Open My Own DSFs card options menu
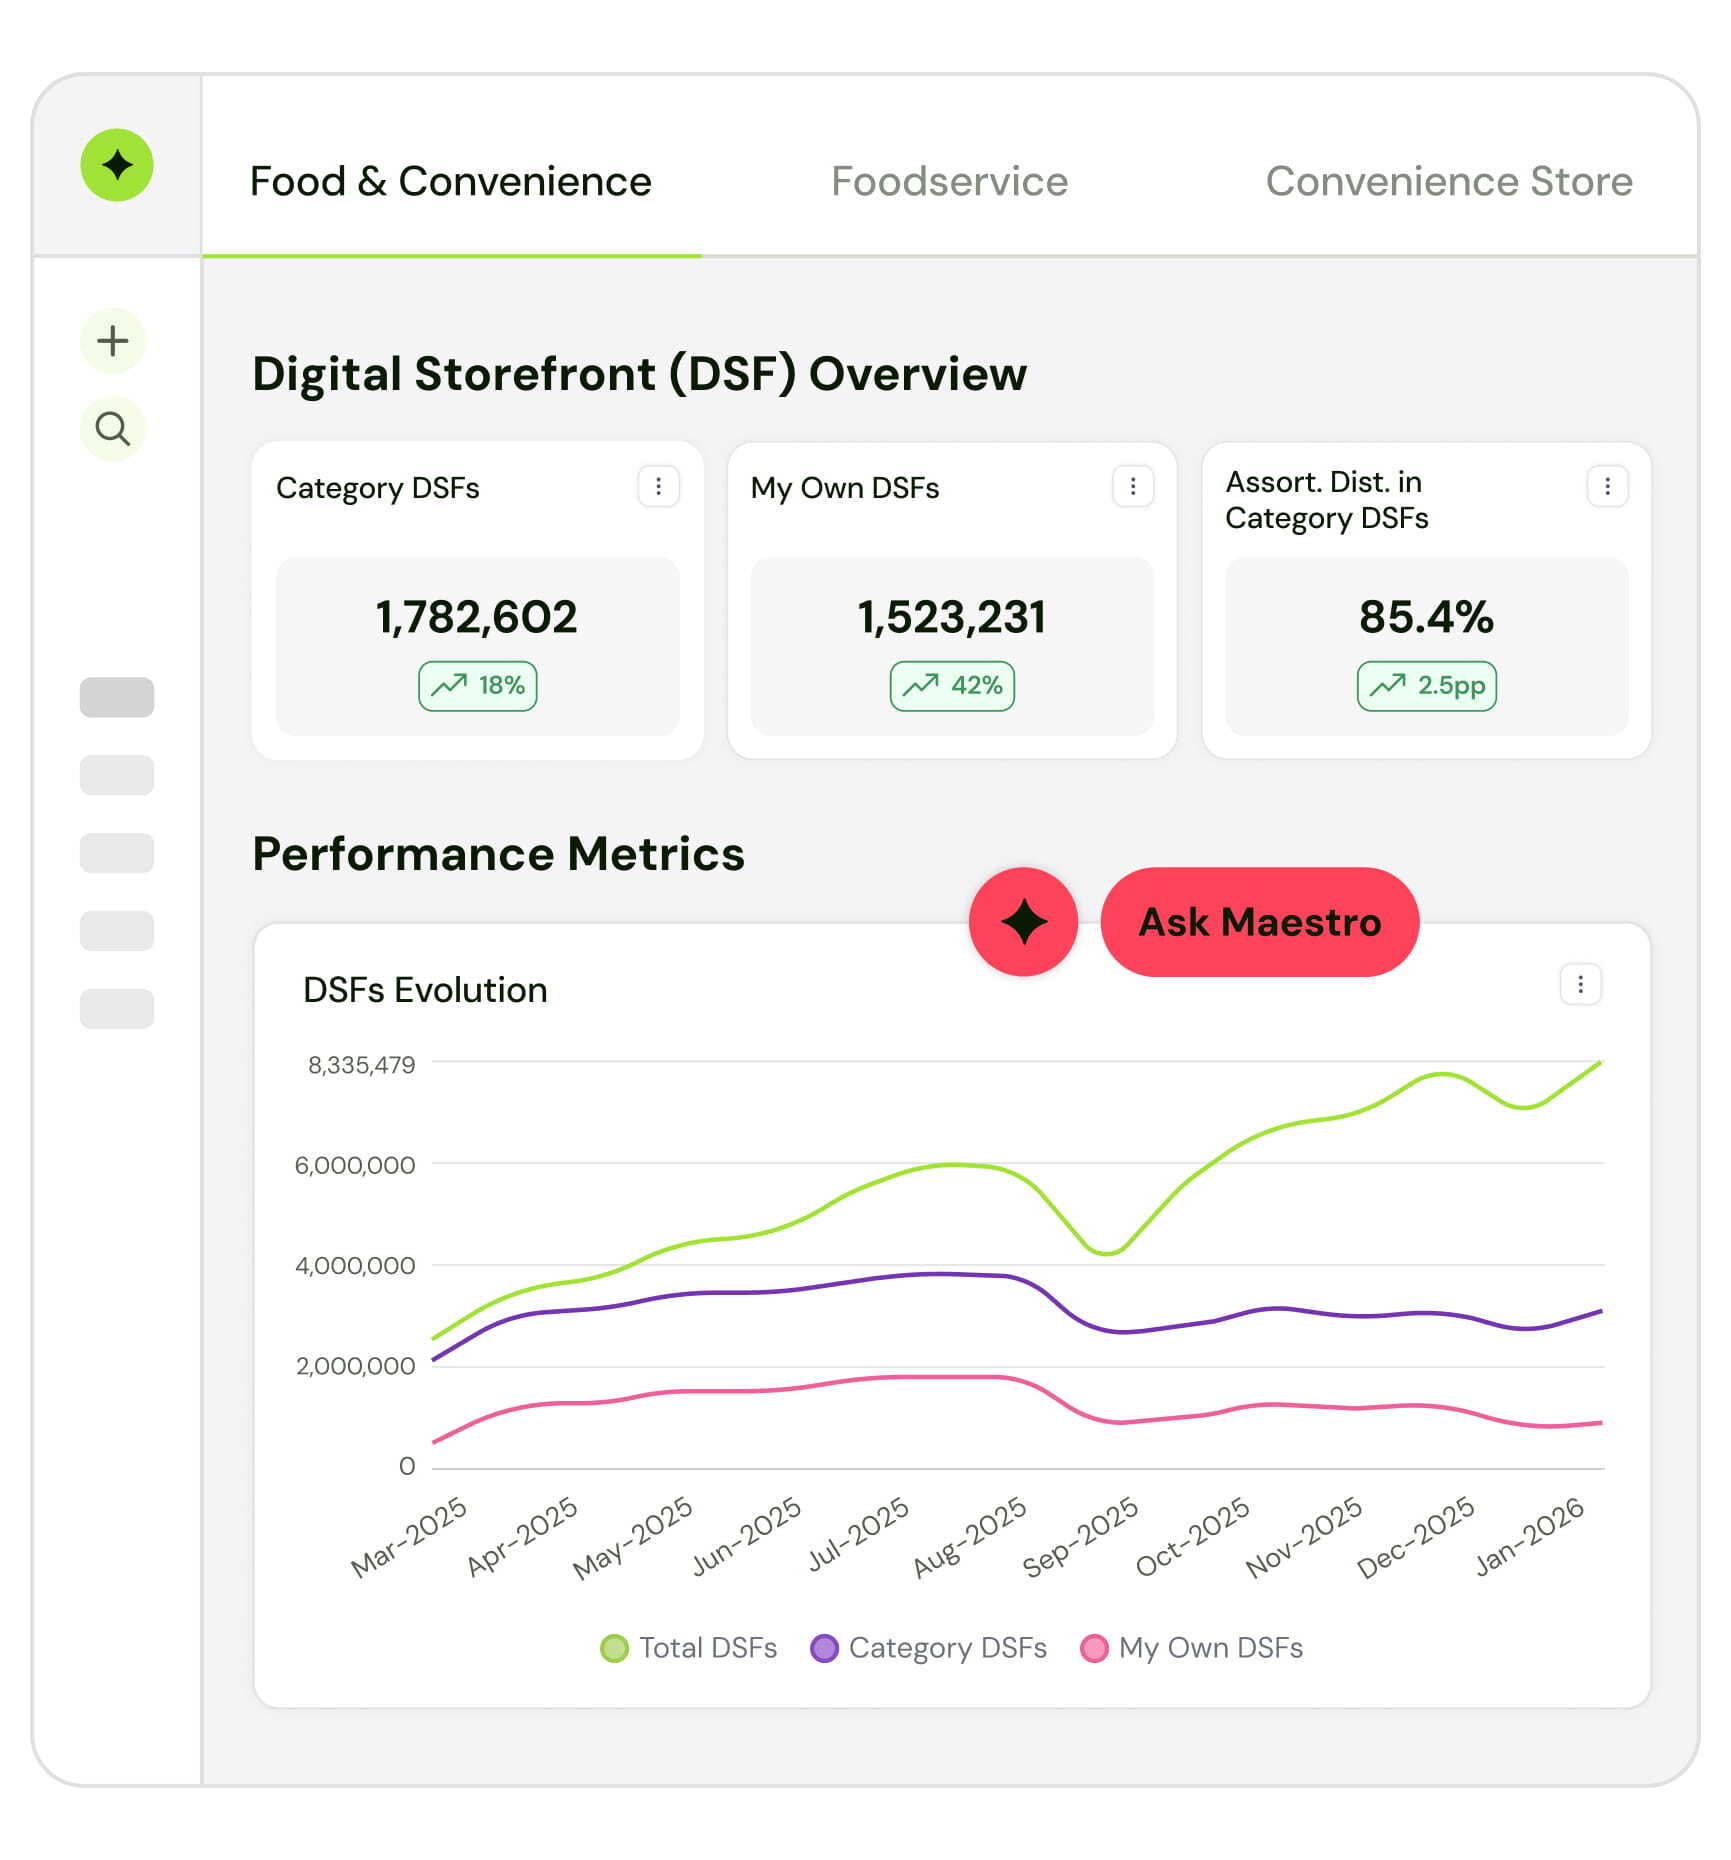 1133,486
